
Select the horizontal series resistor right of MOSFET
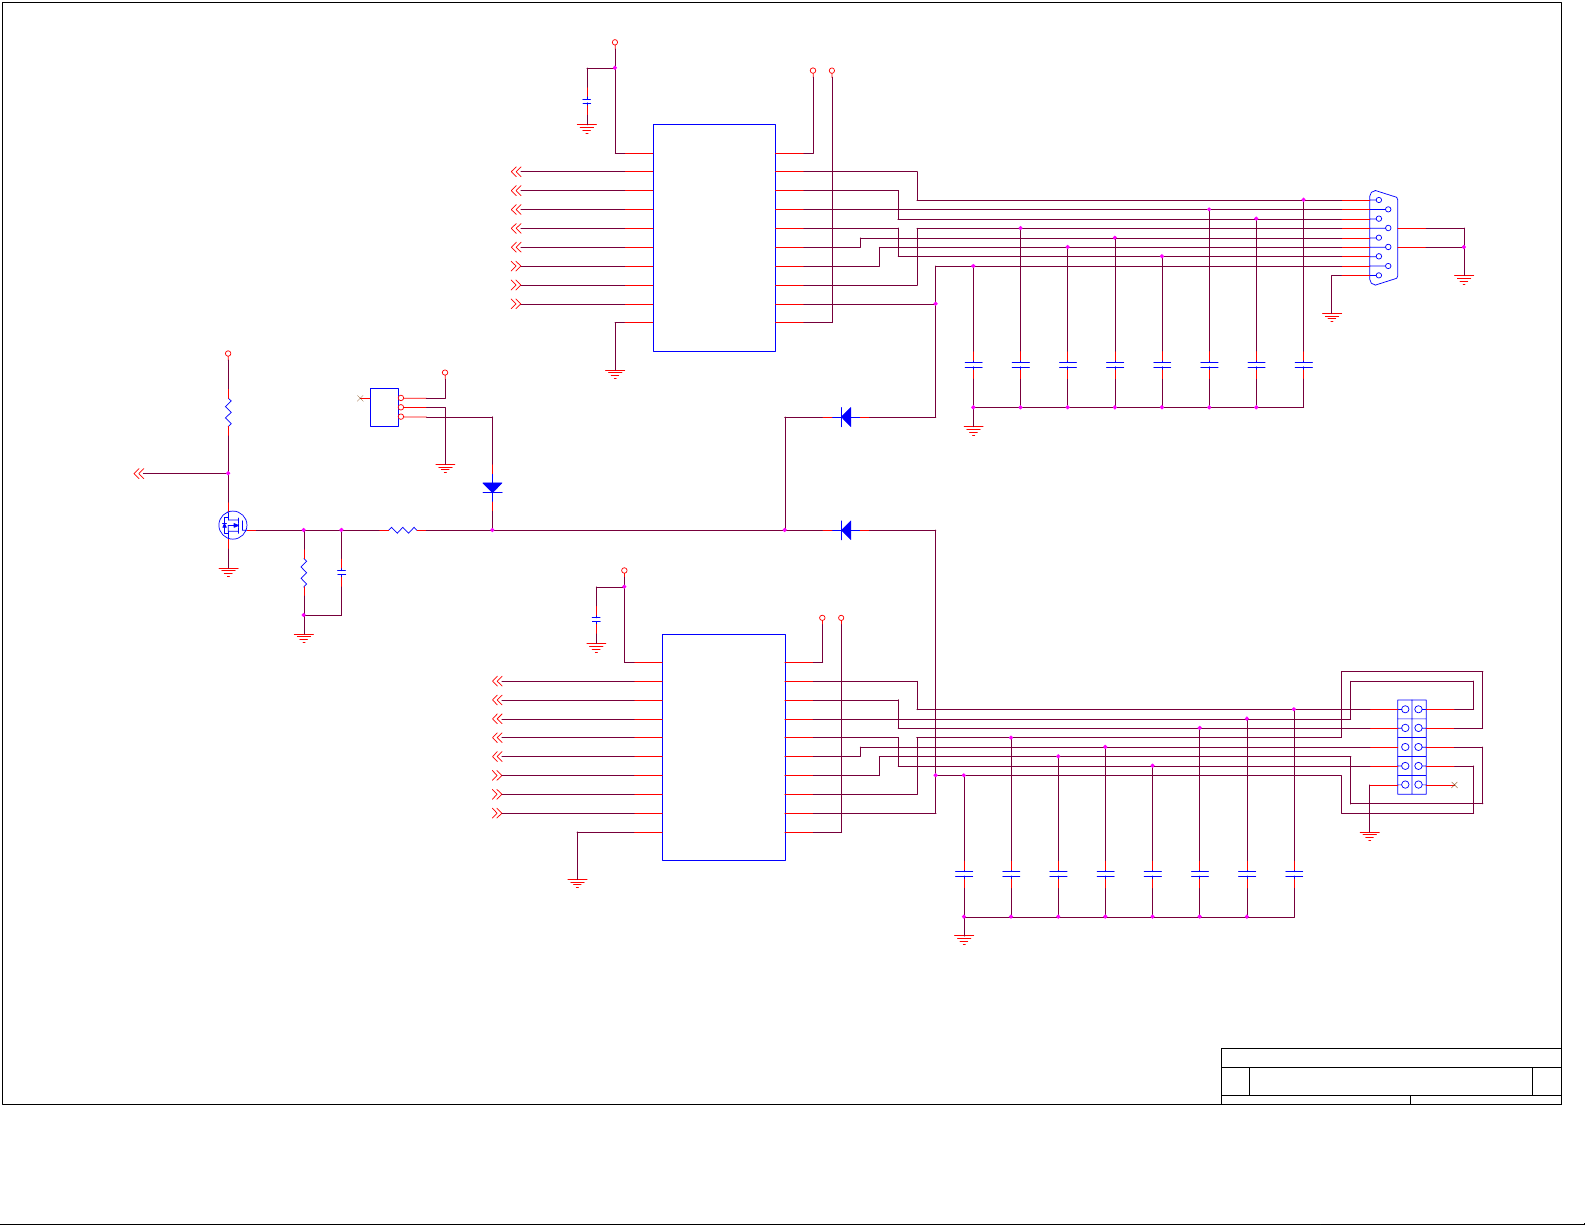402,530
